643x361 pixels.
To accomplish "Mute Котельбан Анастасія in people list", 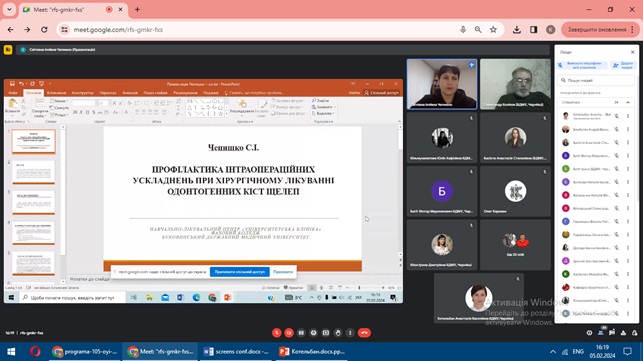I will point(616,116).
